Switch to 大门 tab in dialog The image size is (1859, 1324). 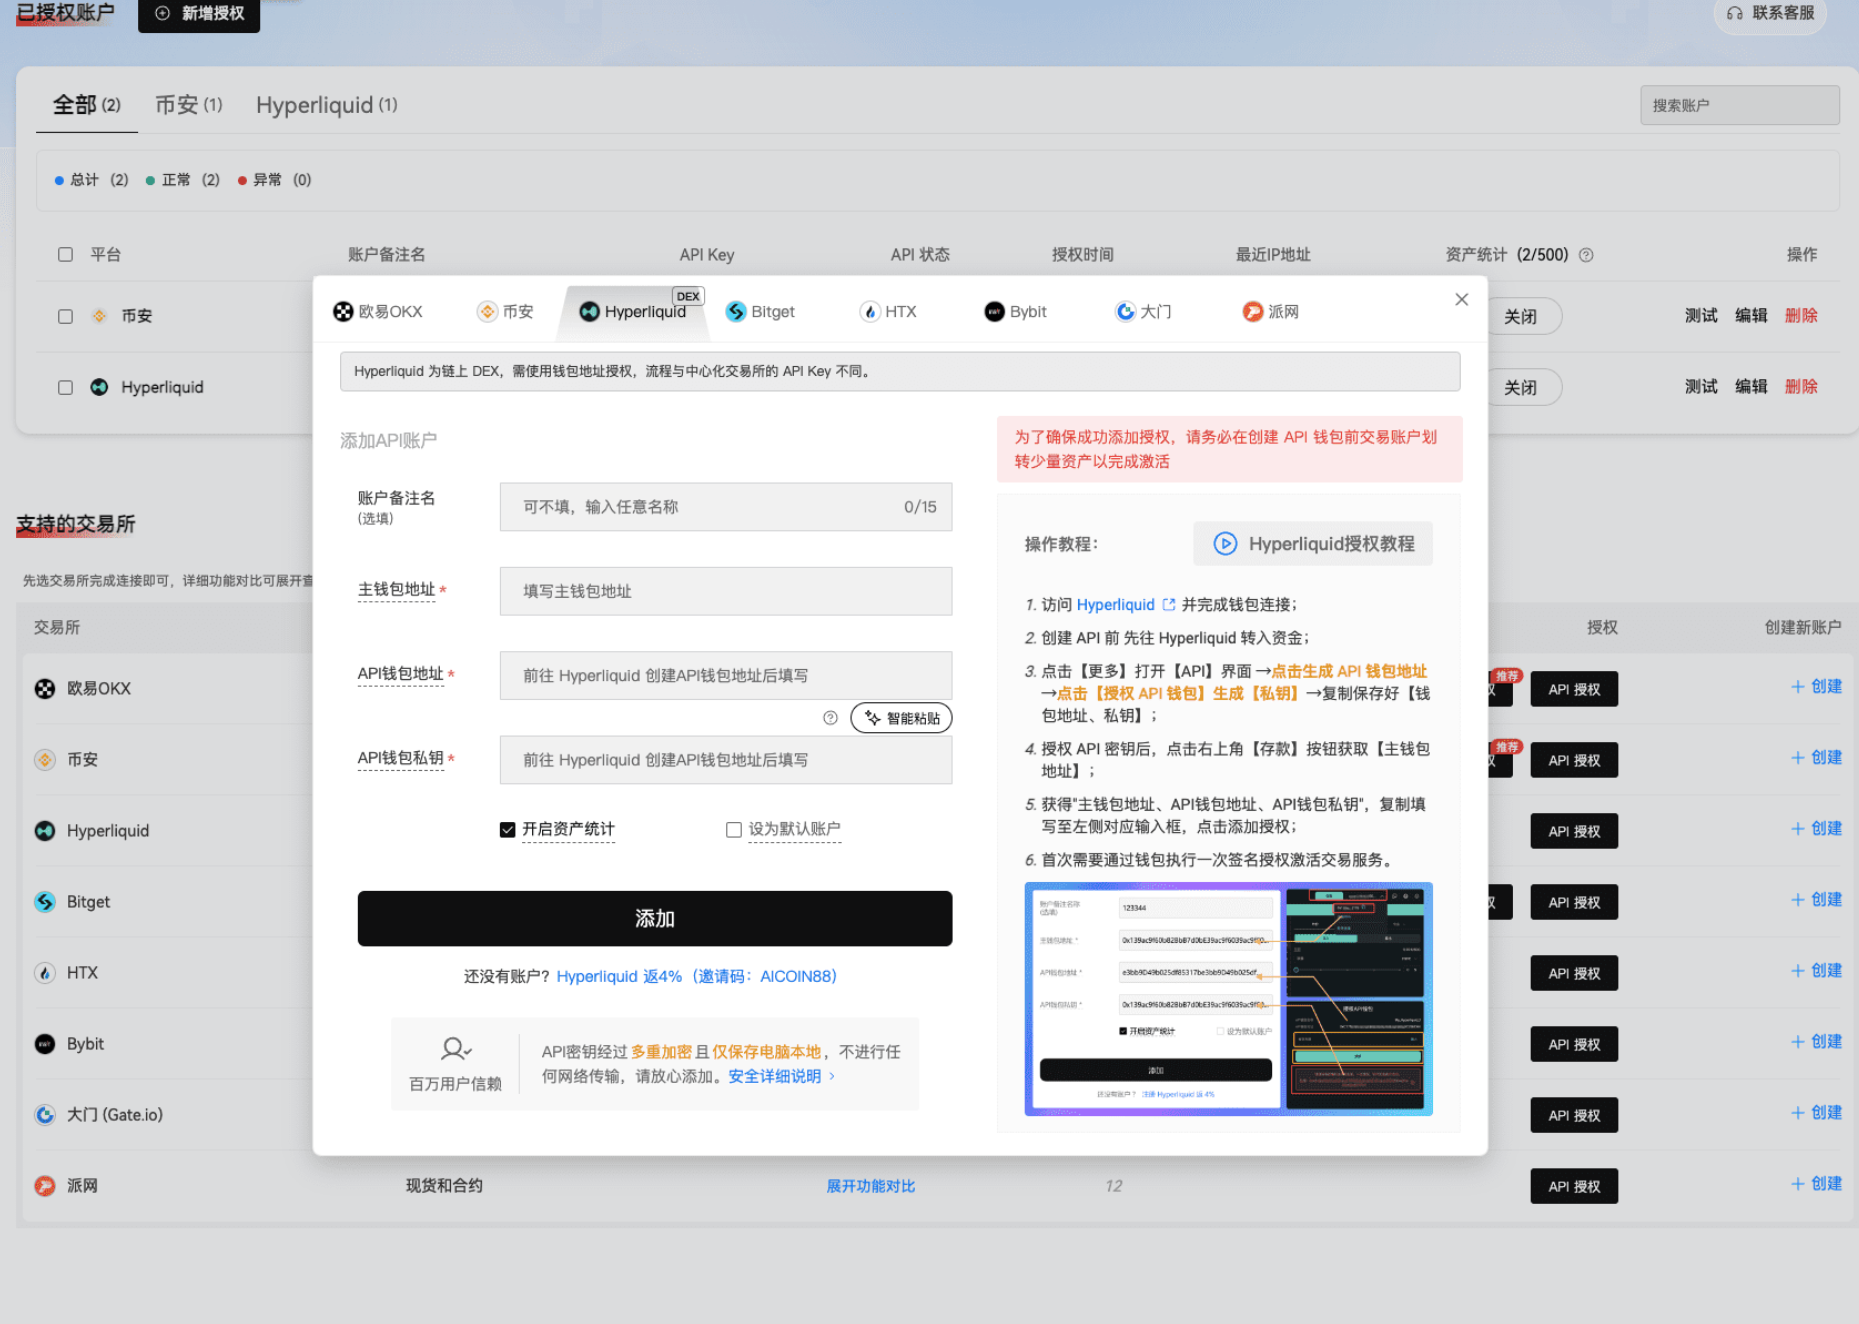(1143, 312)
